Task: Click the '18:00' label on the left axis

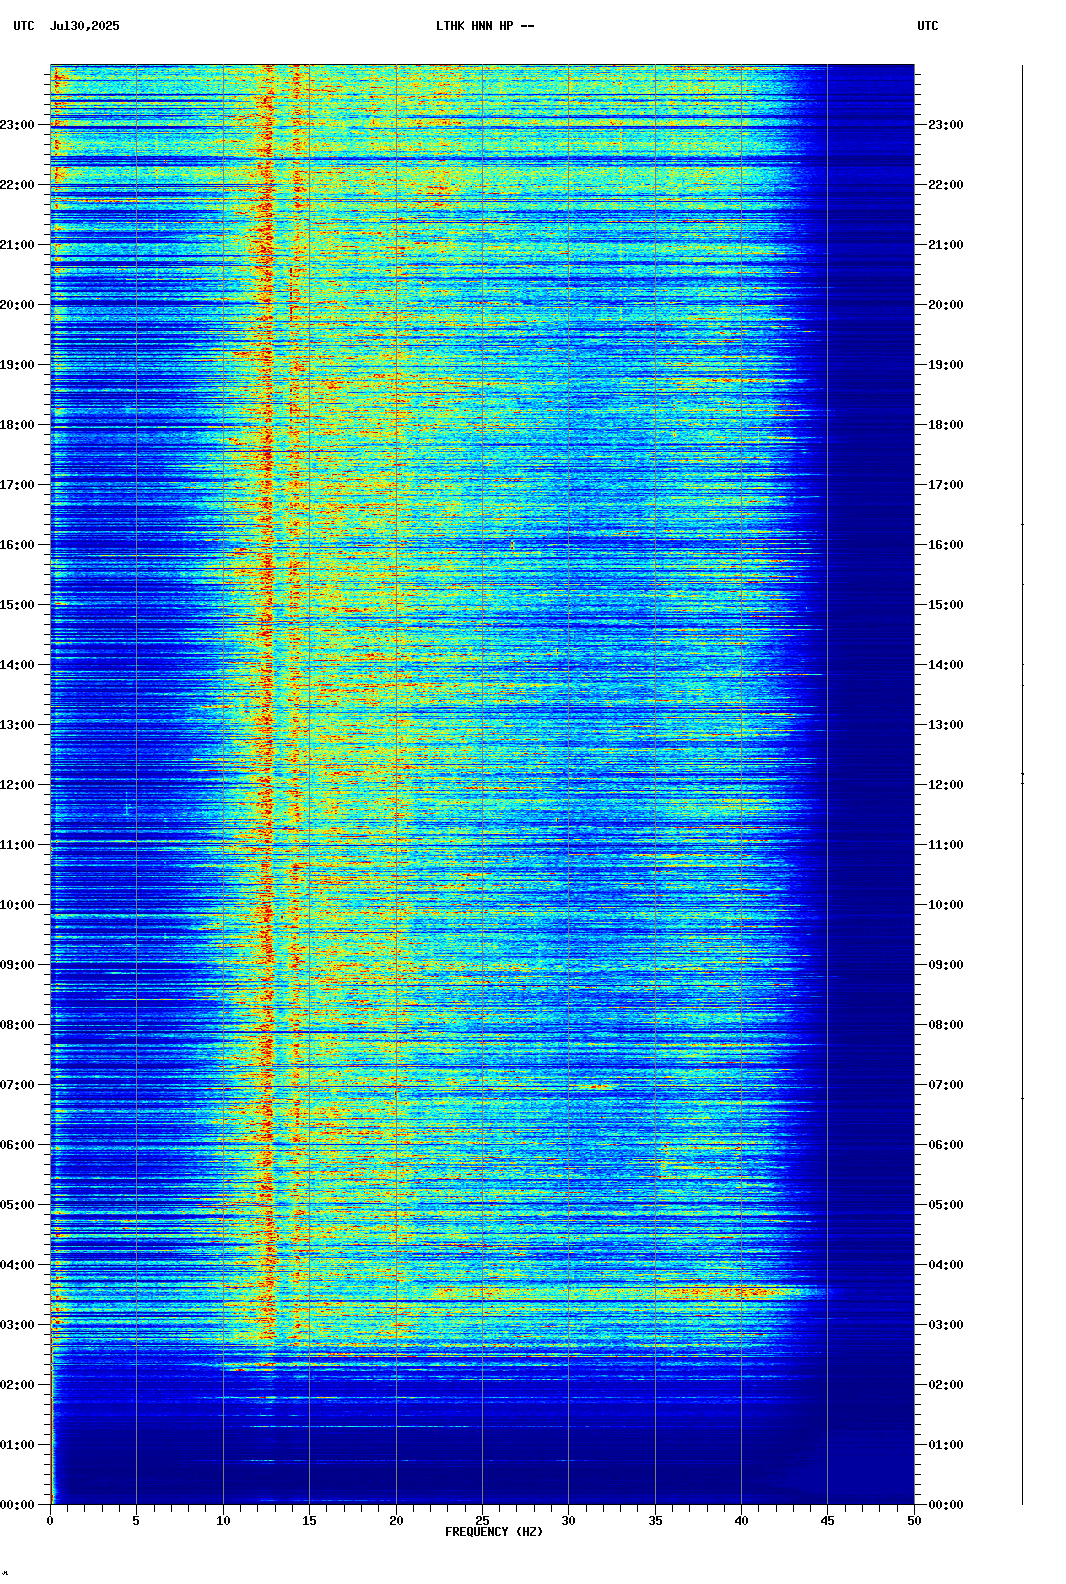Action: [17, 425]
